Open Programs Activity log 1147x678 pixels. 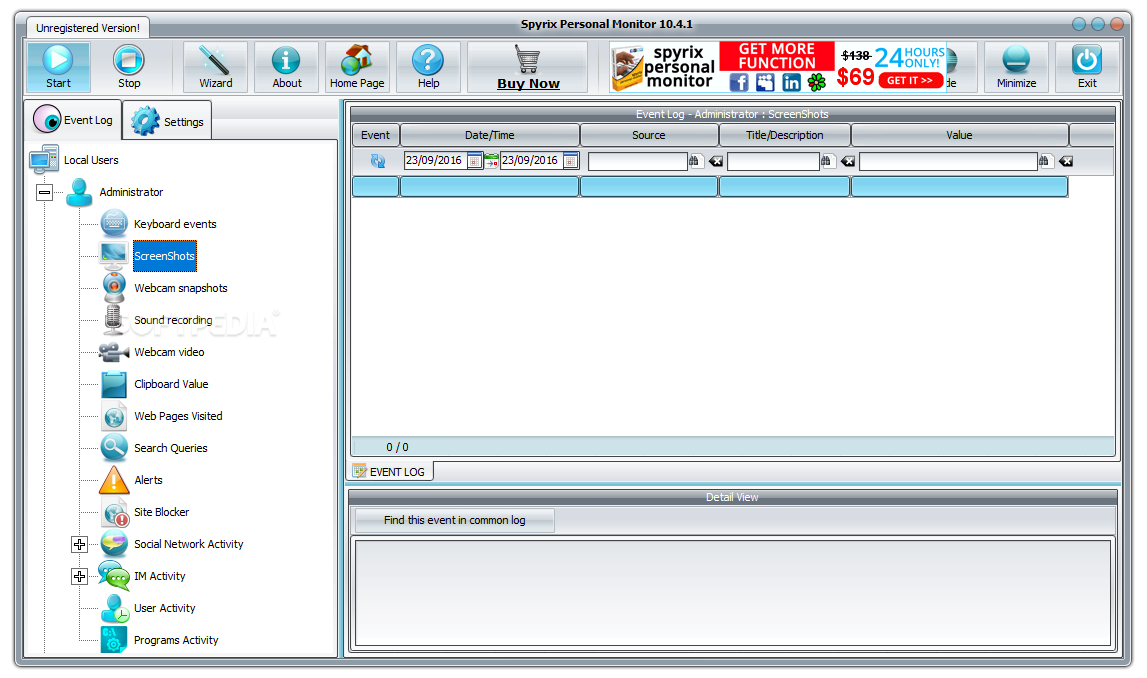176,640
